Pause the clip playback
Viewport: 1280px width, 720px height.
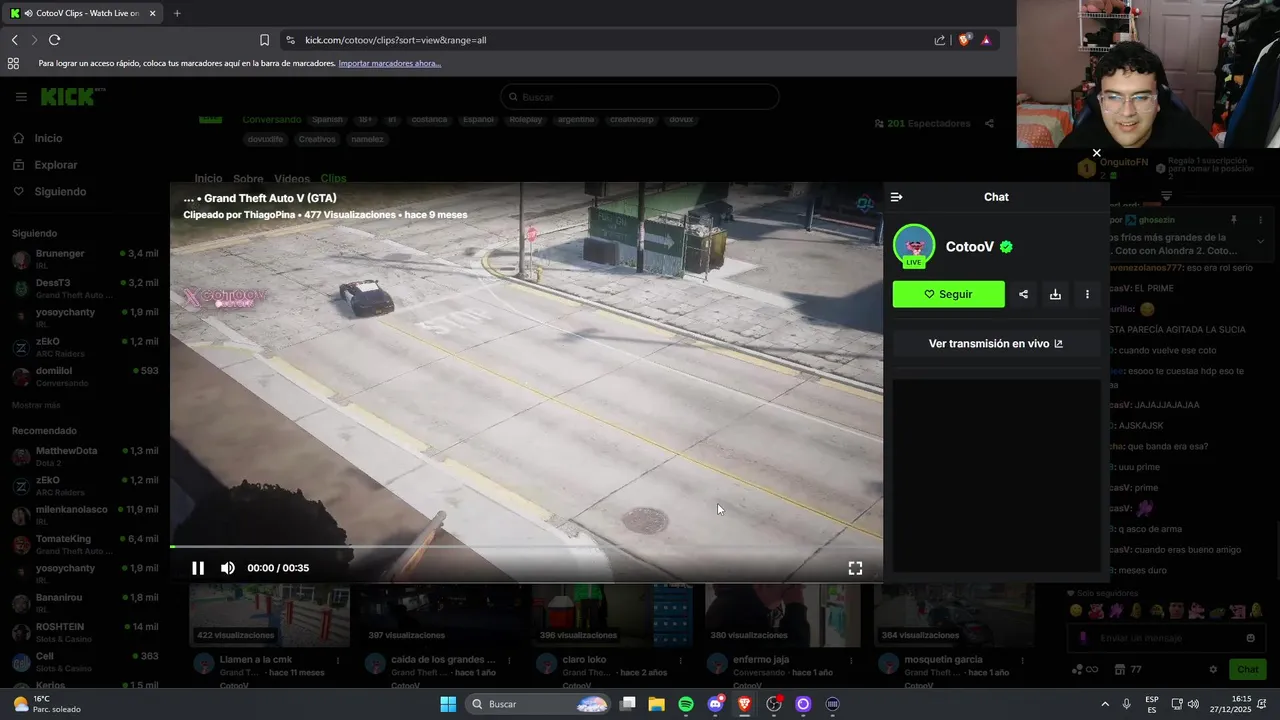[x=198, y=568]
